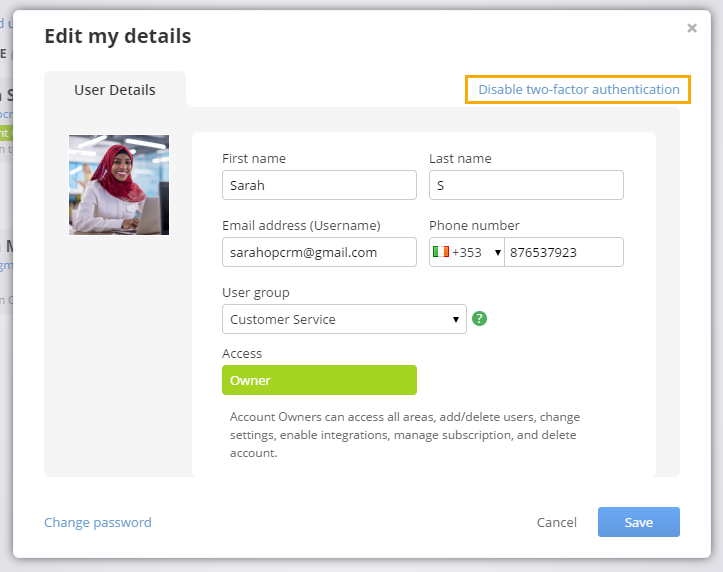Click the profile photo thumbnail
Screen dimensions: 723x572
tap(119, 185)
